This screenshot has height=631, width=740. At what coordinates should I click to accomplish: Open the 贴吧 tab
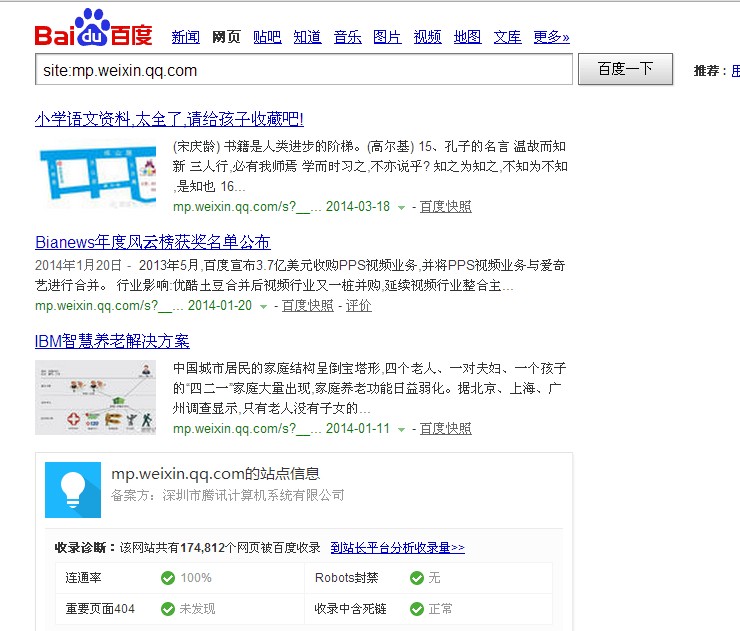[x=267, y=37]
